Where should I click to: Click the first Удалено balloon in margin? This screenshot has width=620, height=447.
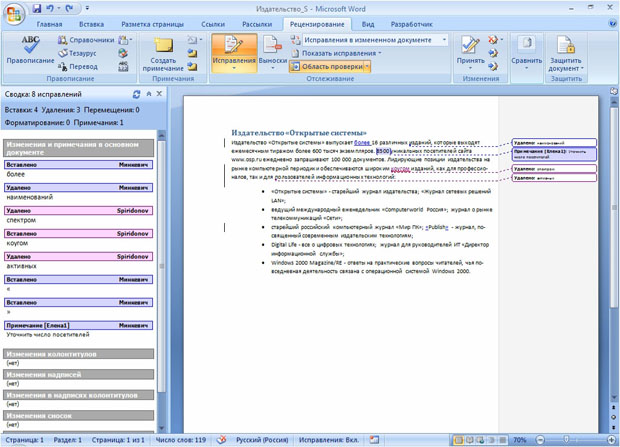pos(554,143)
